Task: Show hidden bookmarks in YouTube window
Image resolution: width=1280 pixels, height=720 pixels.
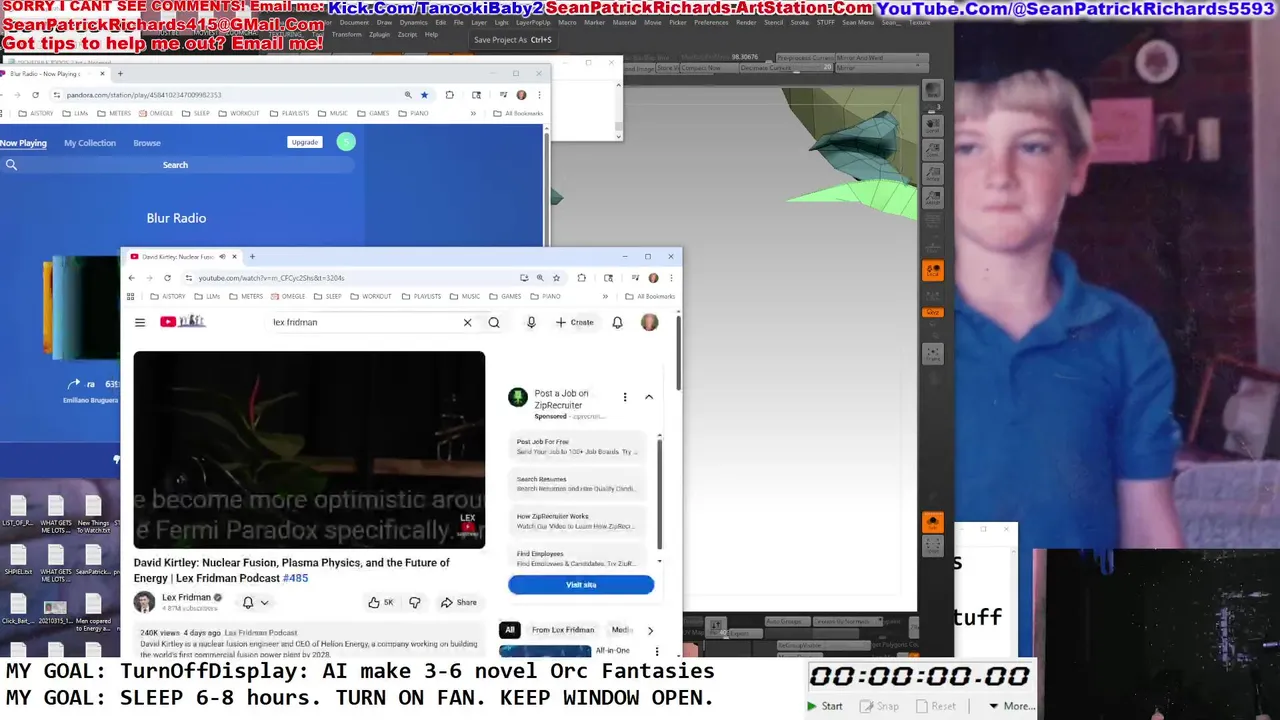Action: point(605,296)
